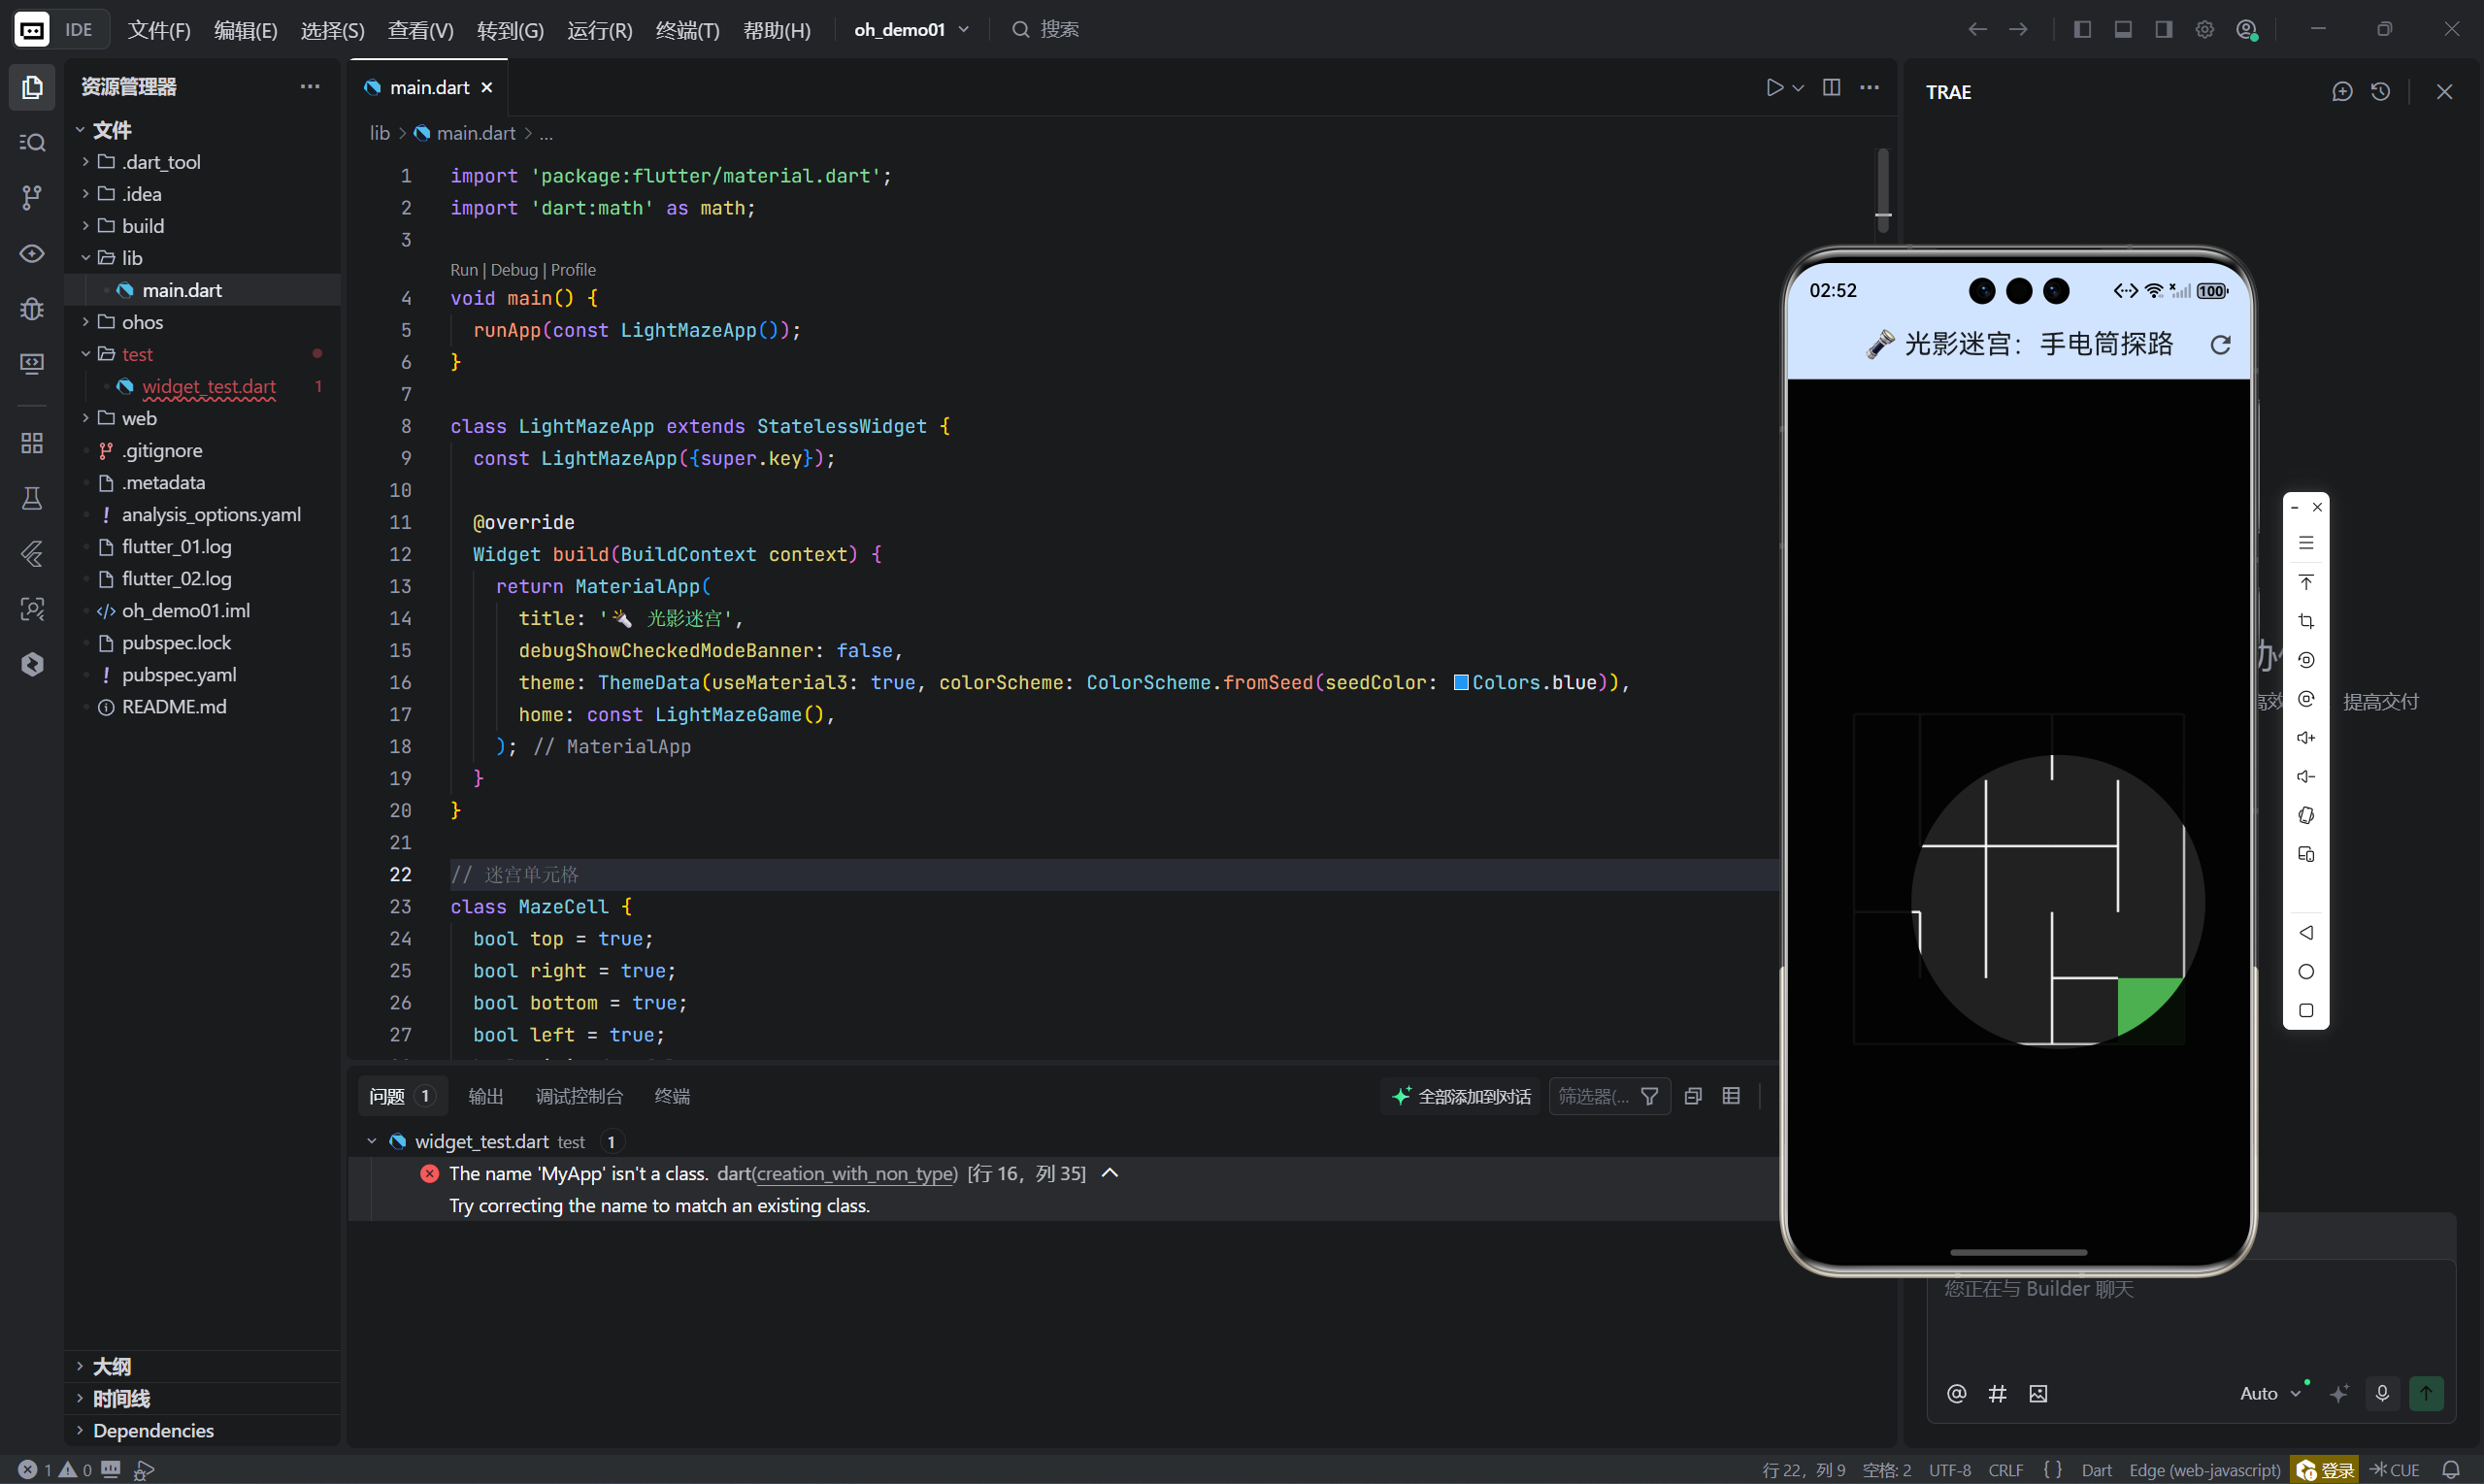
Task: Click the run and debug bug icon
Action: [x=32, y=309]
